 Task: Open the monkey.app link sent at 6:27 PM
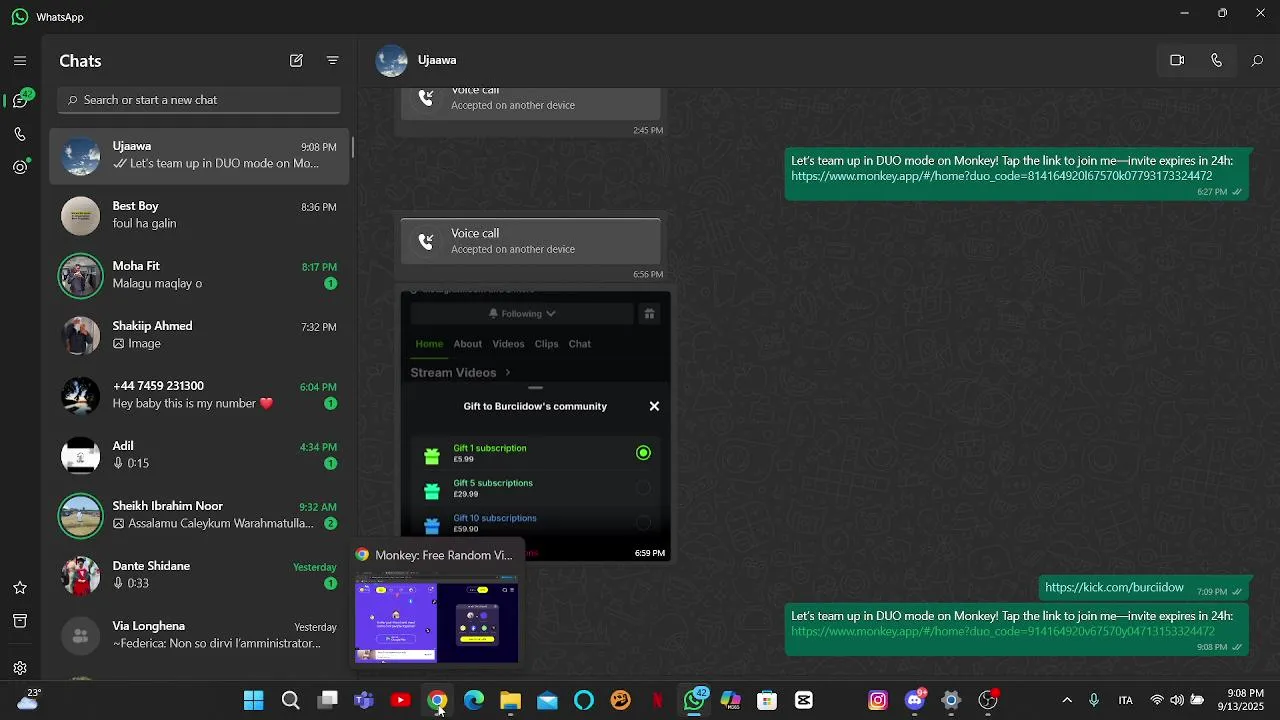(x=1001, y=176)
